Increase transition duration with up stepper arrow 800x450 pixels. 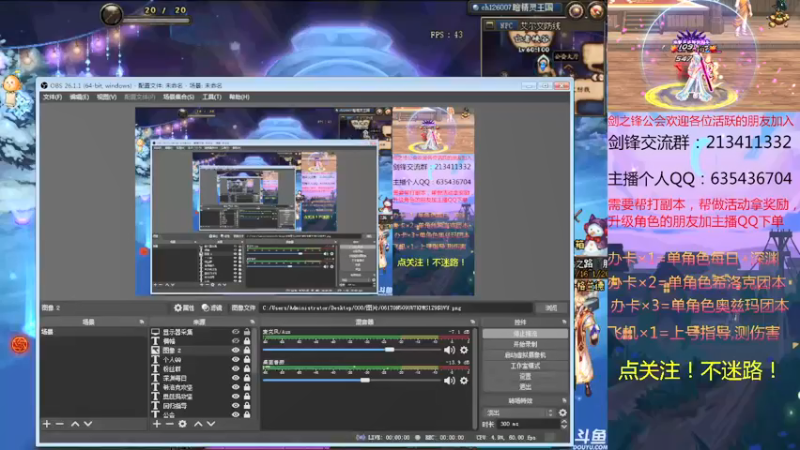tap(564, 421)
